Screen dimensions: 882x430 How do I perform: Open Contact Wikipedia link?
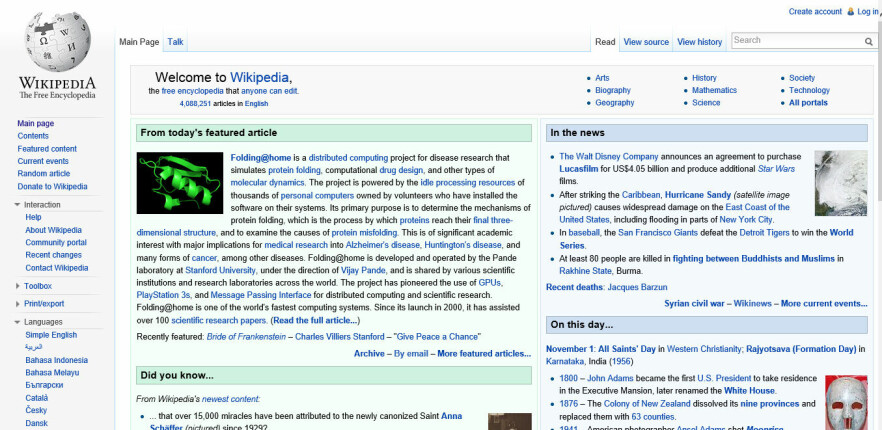pyautogui.click(x=56, y=268)
